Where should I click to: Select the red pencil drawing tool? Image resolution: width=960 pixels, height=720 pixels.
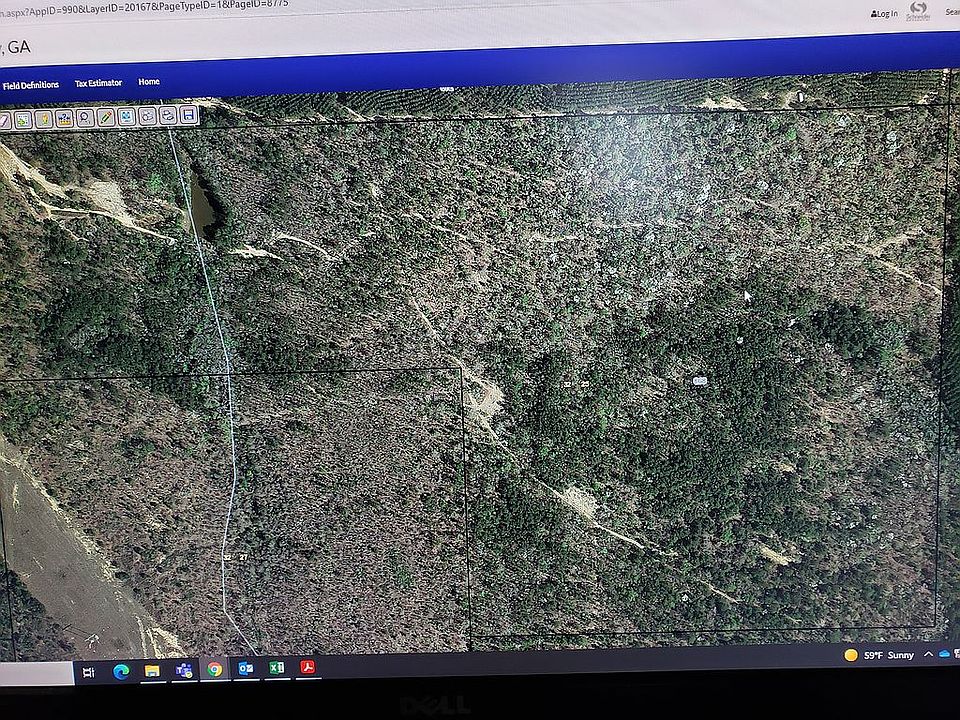103,117
